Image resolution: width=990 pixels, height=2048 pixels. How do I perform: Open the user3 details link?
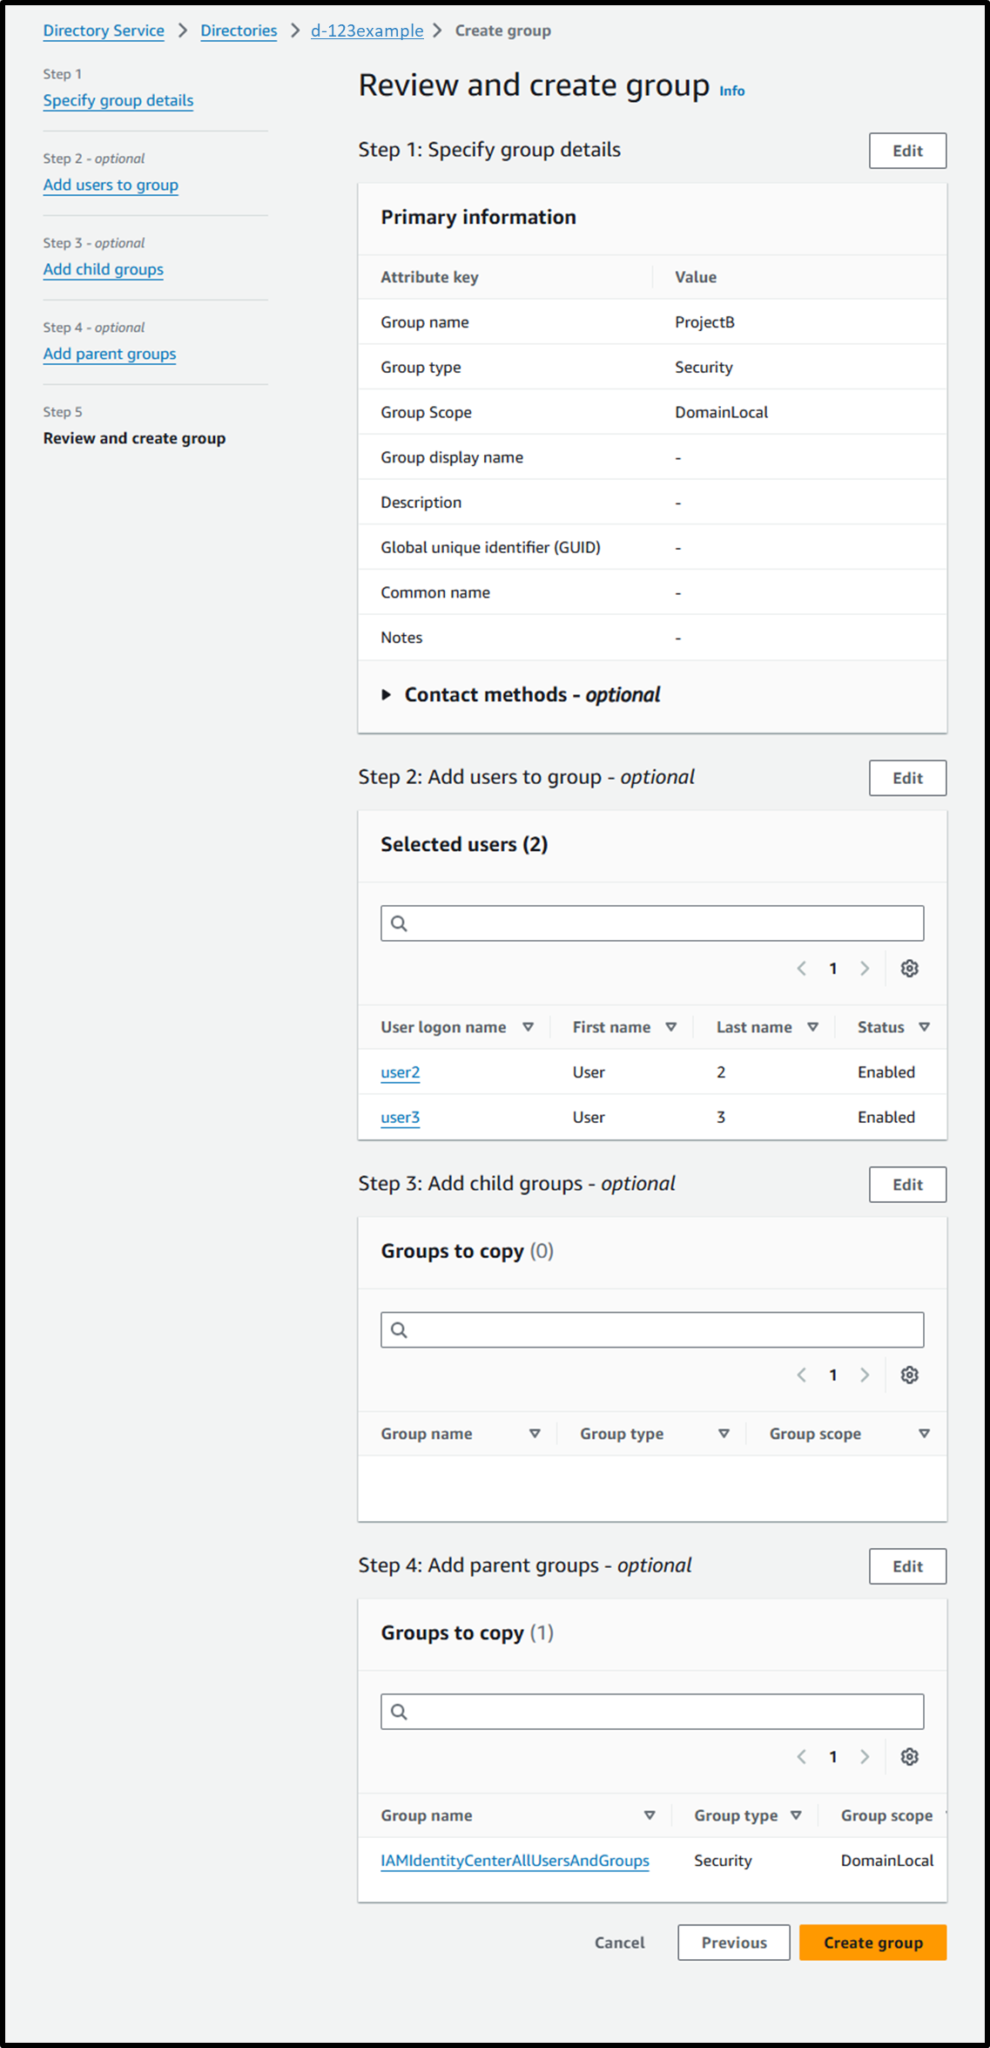coord(399,1117)
